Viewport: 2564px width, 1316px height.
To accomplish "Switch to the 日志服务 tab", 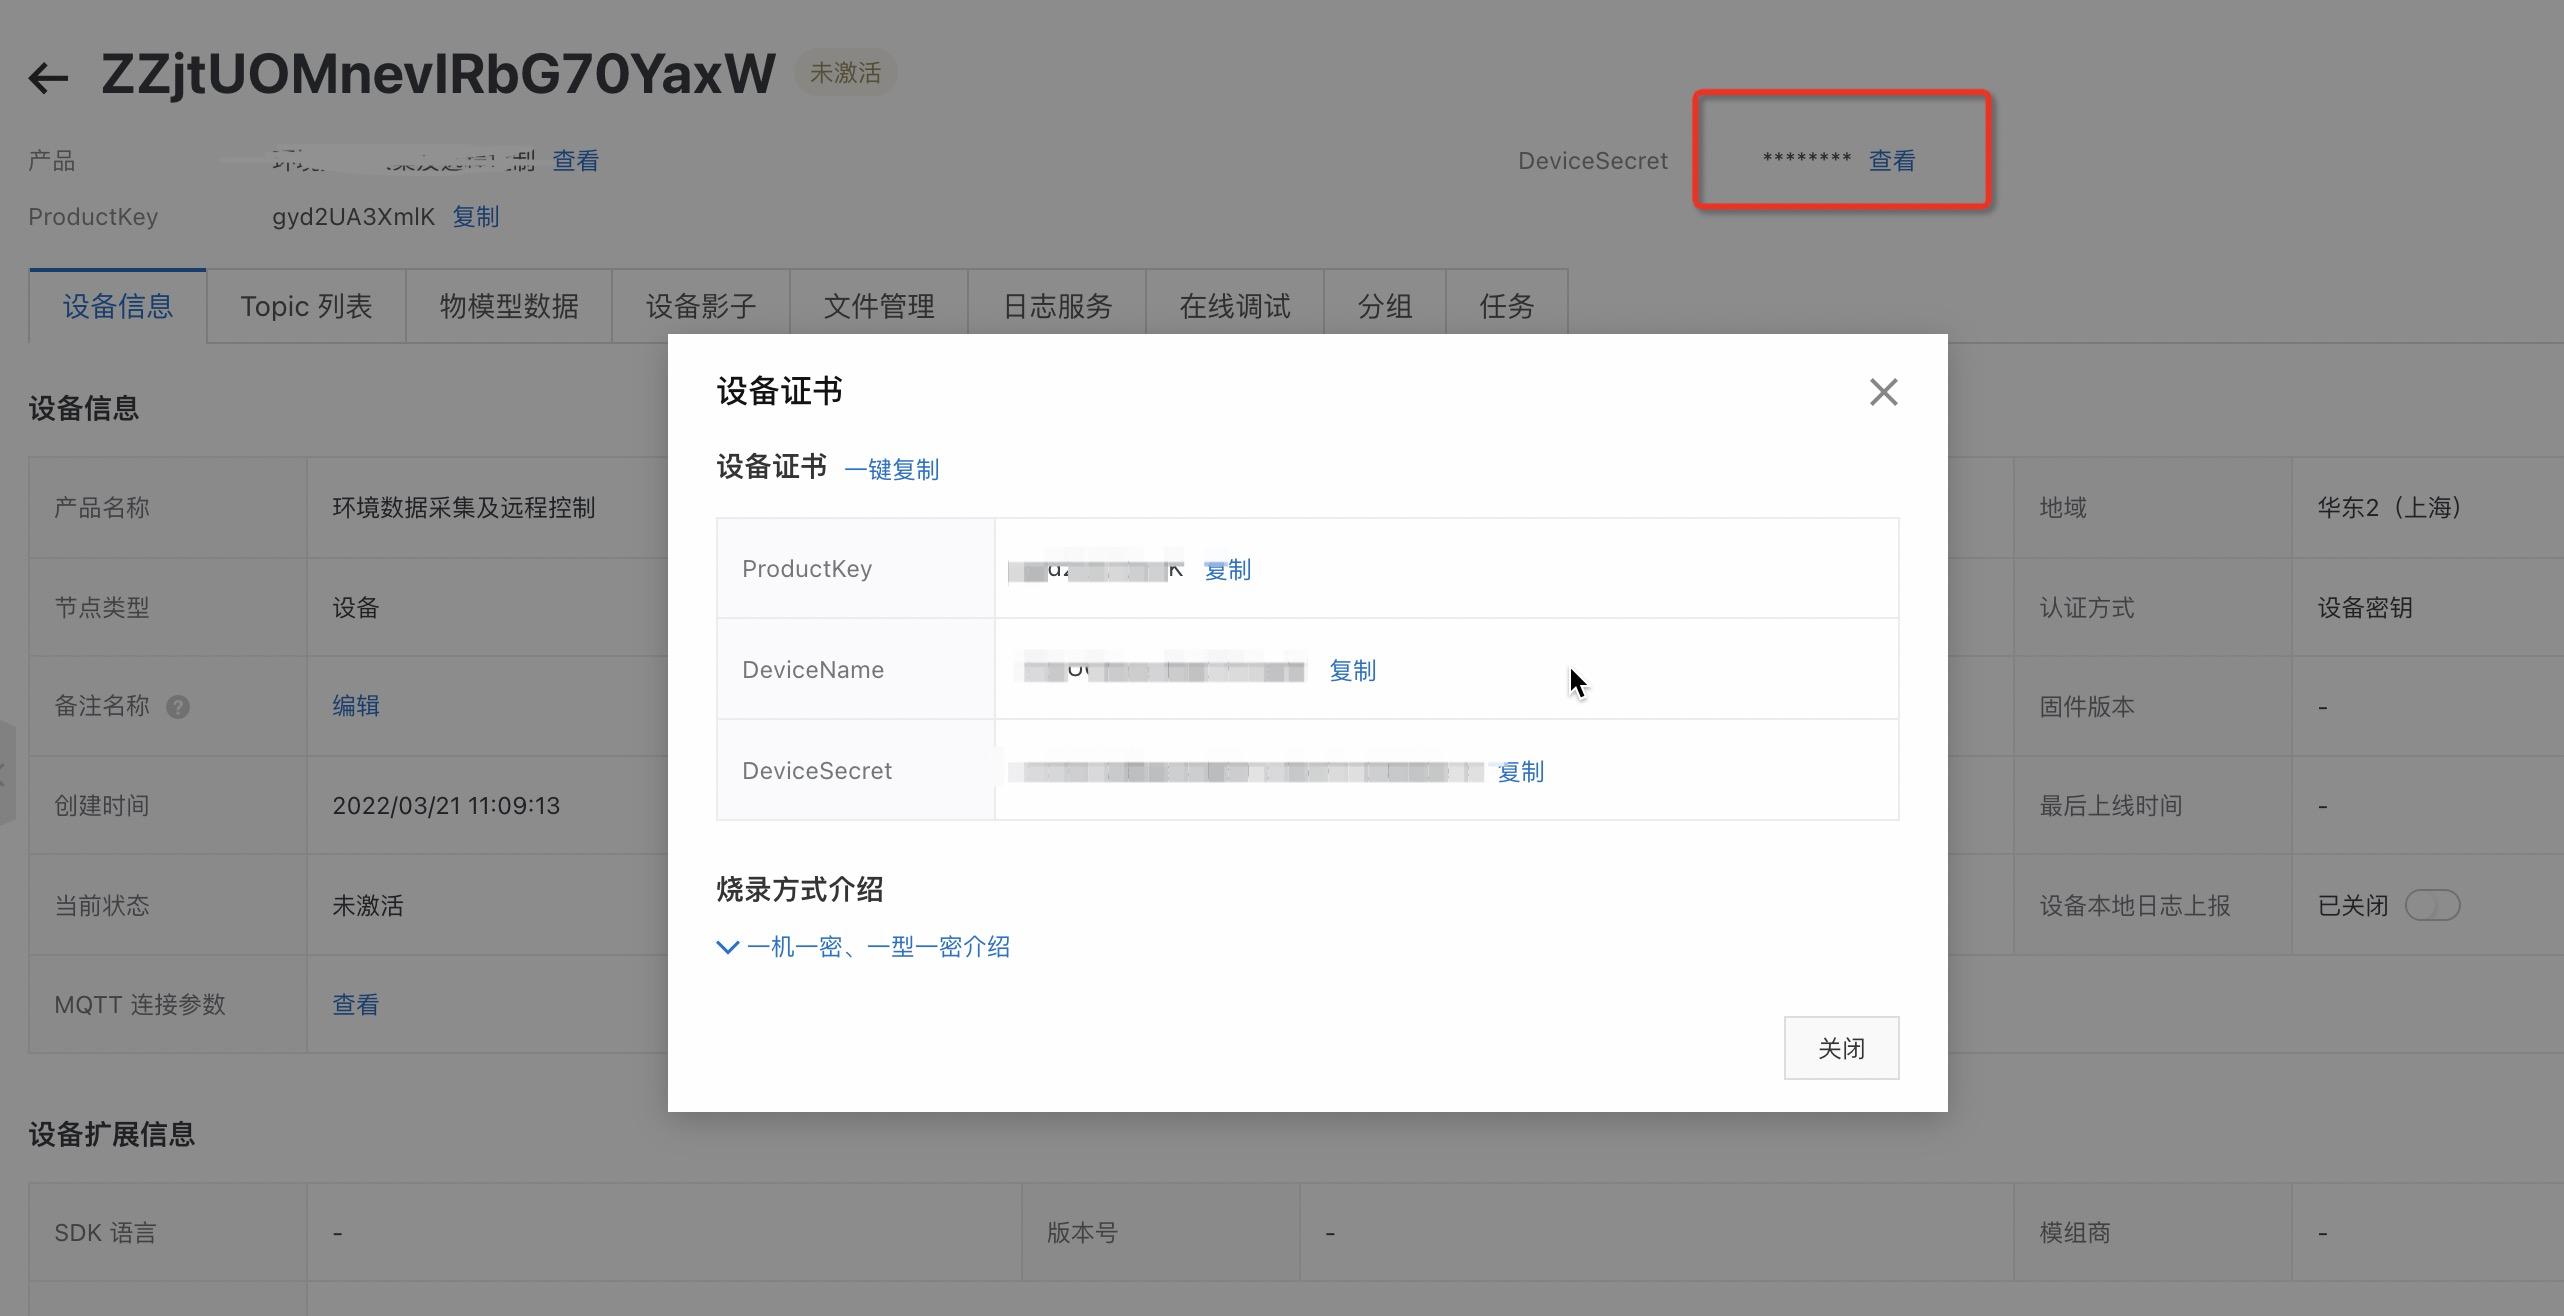I will pos(1057,306).
